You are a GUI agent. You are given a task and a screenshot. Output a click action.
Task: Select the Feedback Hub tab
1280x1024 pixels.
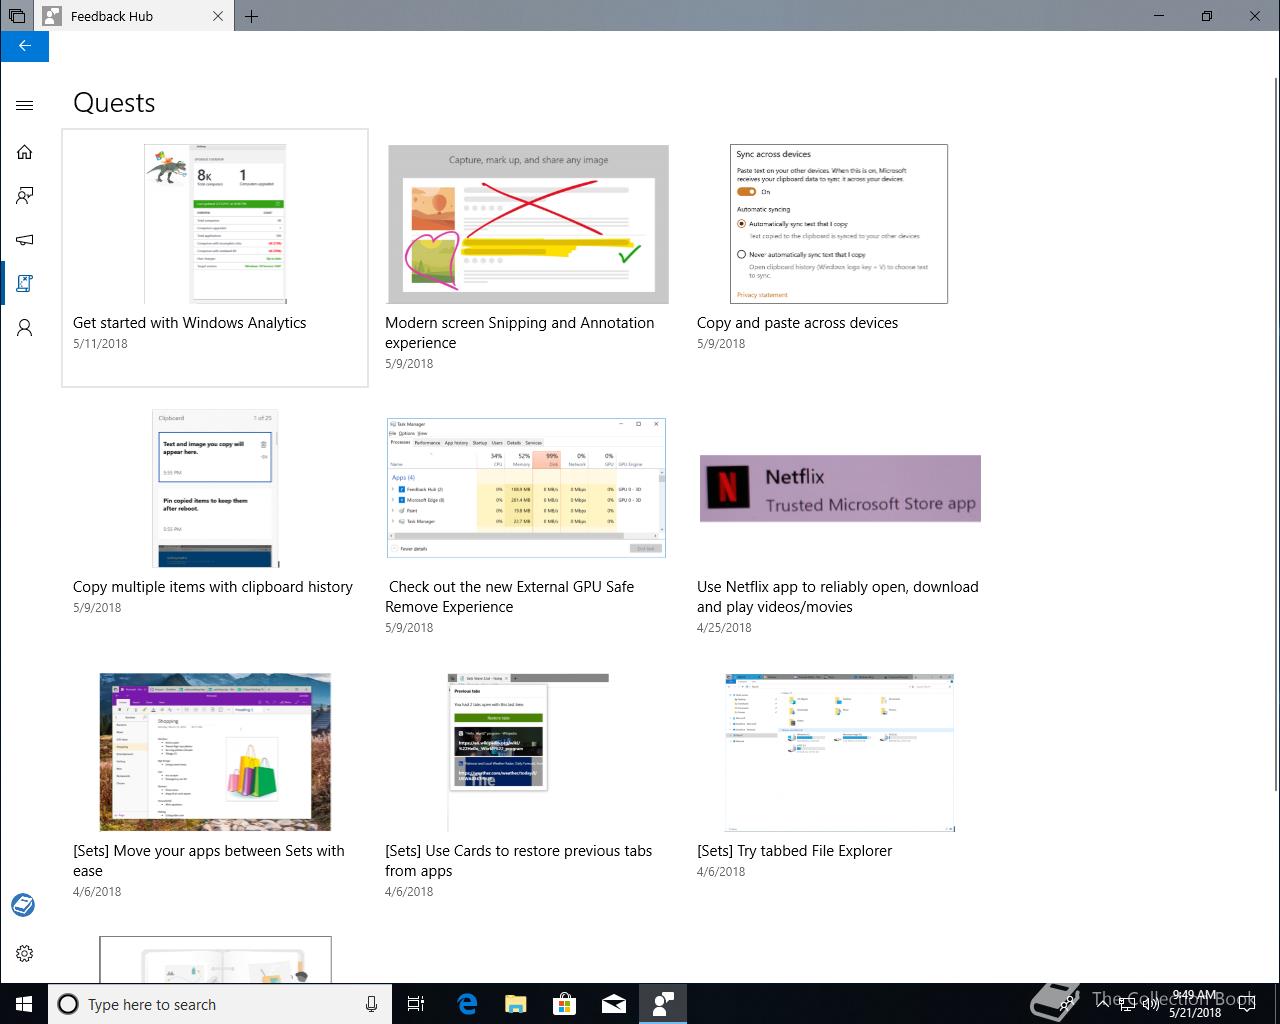(135, 16)
